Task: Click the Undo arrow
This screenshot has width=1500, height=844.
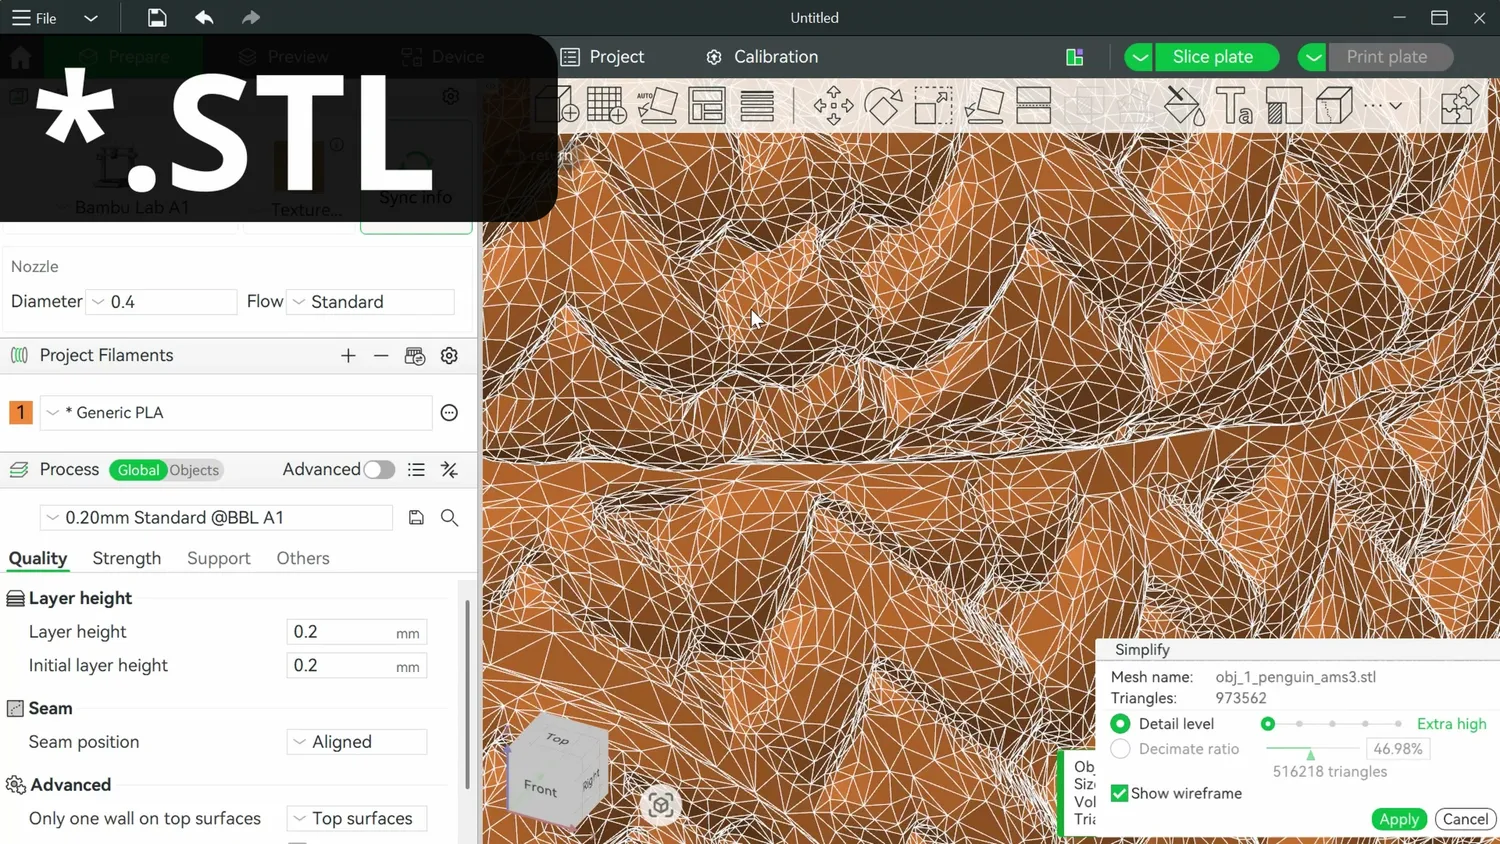Action: [204, 18]
